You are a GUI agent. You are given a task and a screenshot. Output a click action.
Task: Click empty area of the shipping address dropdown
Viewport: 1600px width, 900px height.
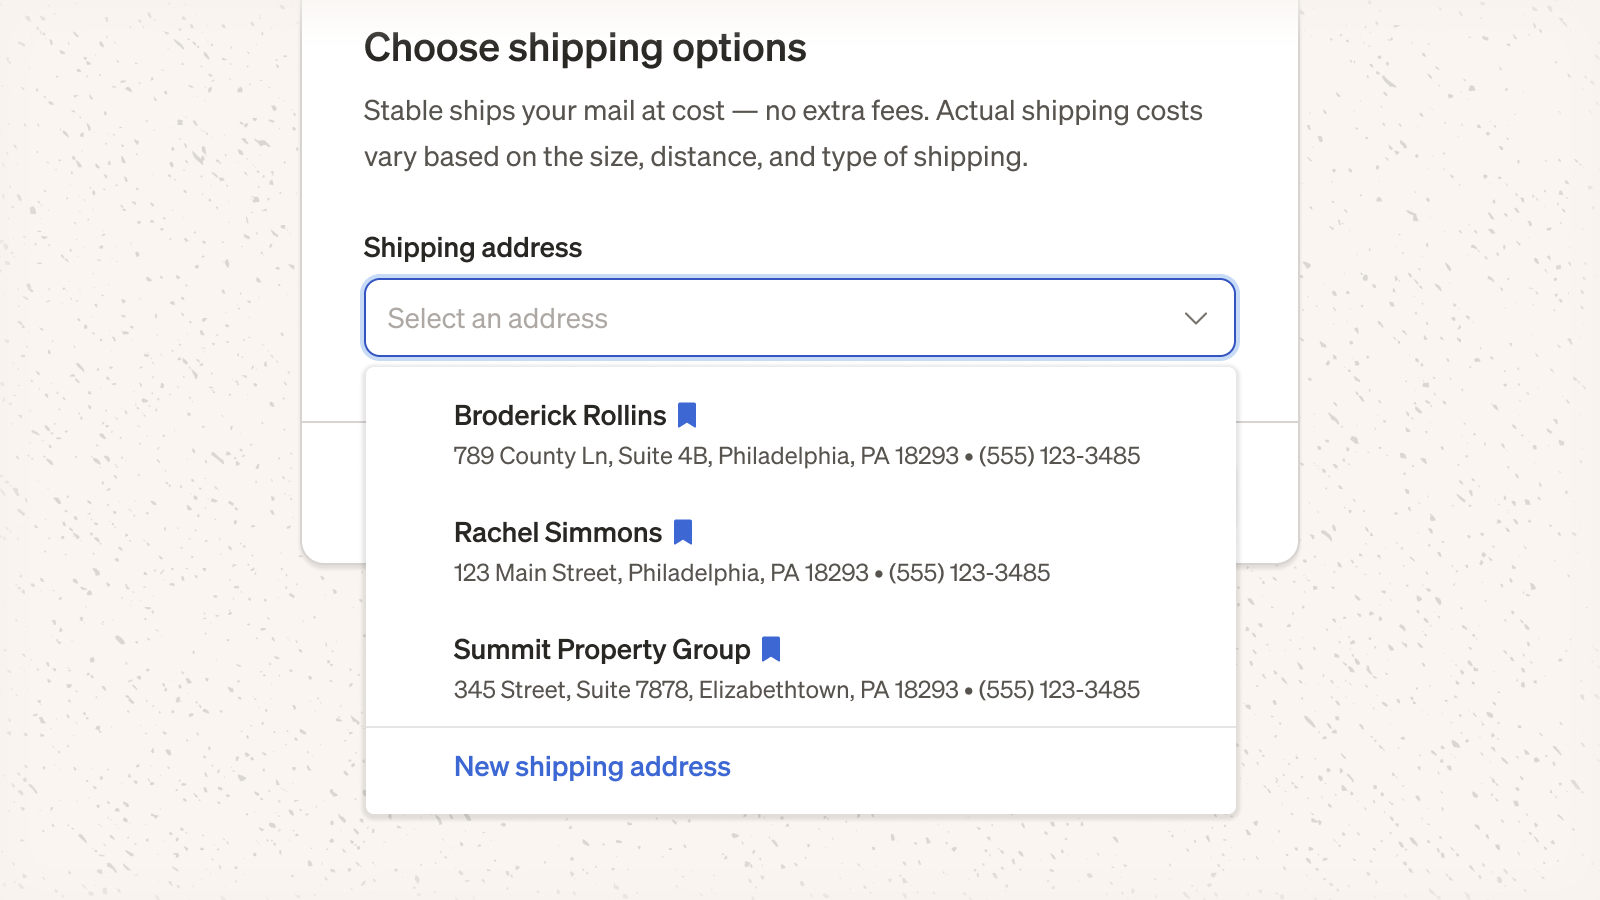[900, 318]
